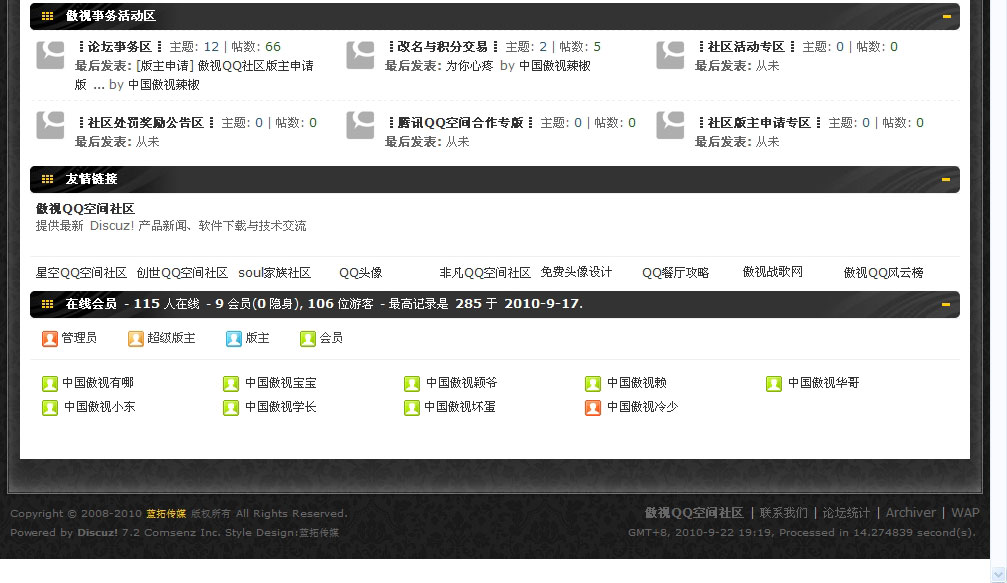The image size is (1007, 583).
Task: View profile of 中国傲视宝宝
Action: (281, 383)
